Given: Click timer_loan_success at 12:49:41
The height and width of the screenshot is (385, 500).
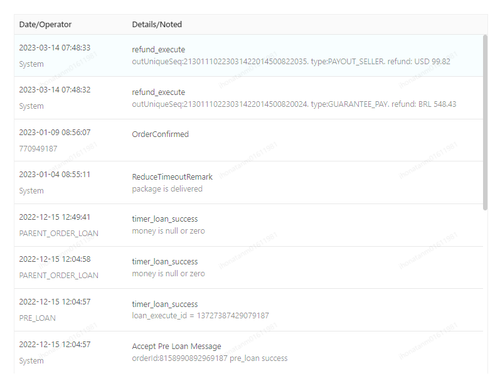Looking at the screenshot, I should 165,219.
